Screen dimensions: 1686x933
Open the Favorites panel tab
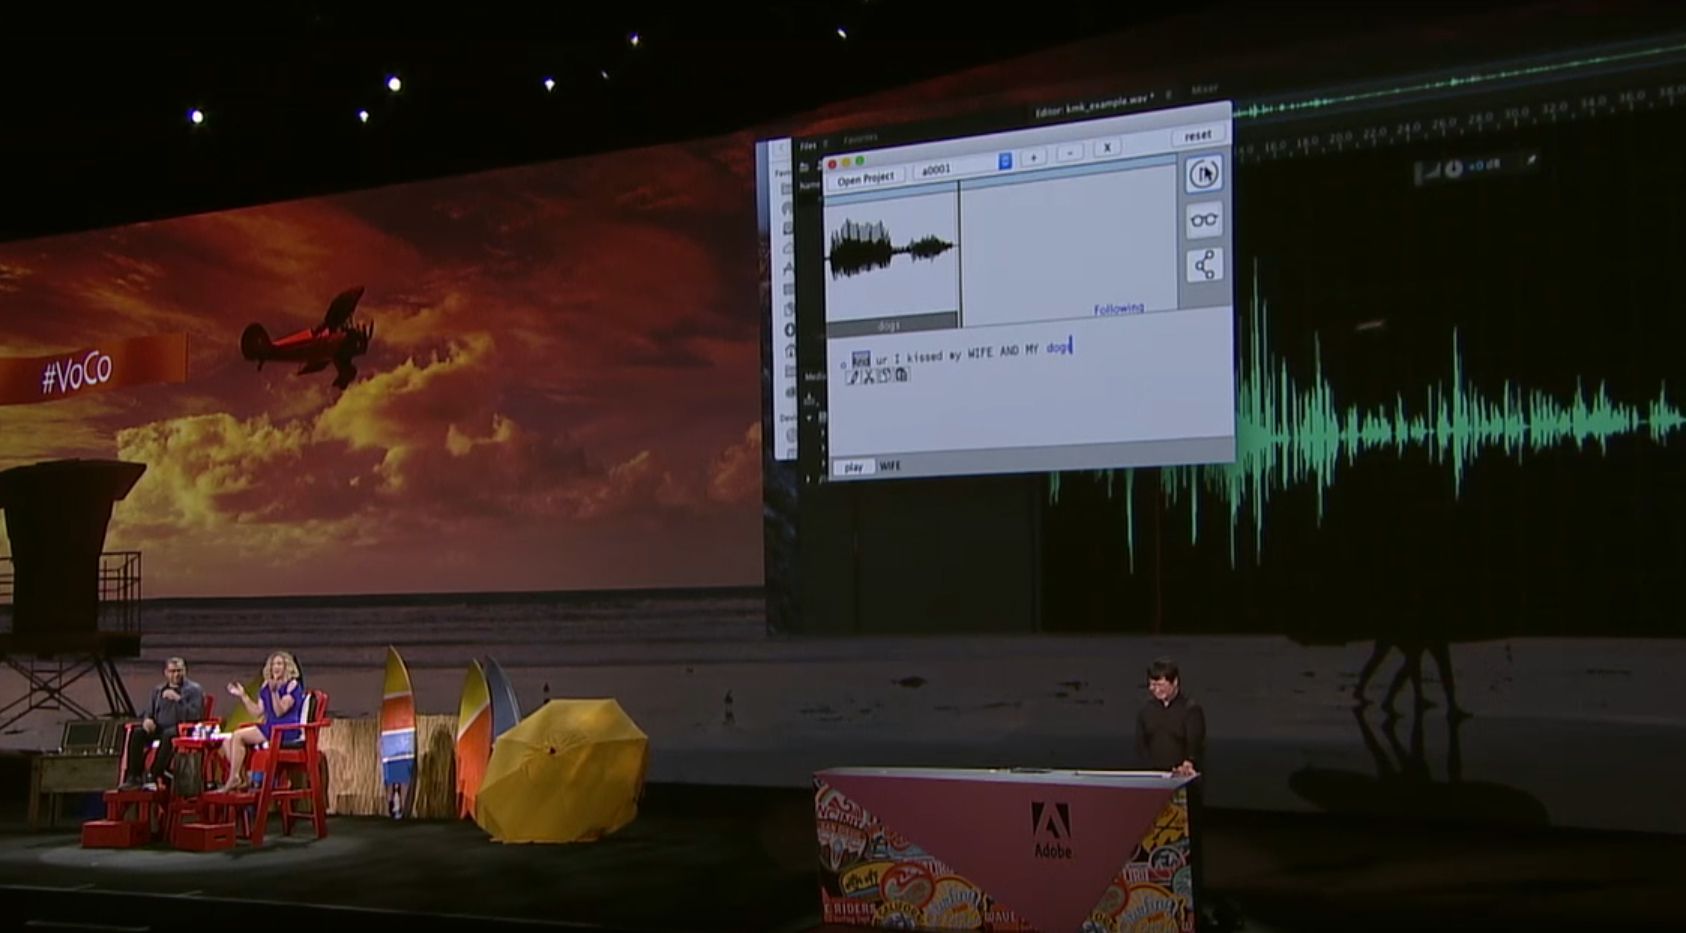click(x=861, y=139)
